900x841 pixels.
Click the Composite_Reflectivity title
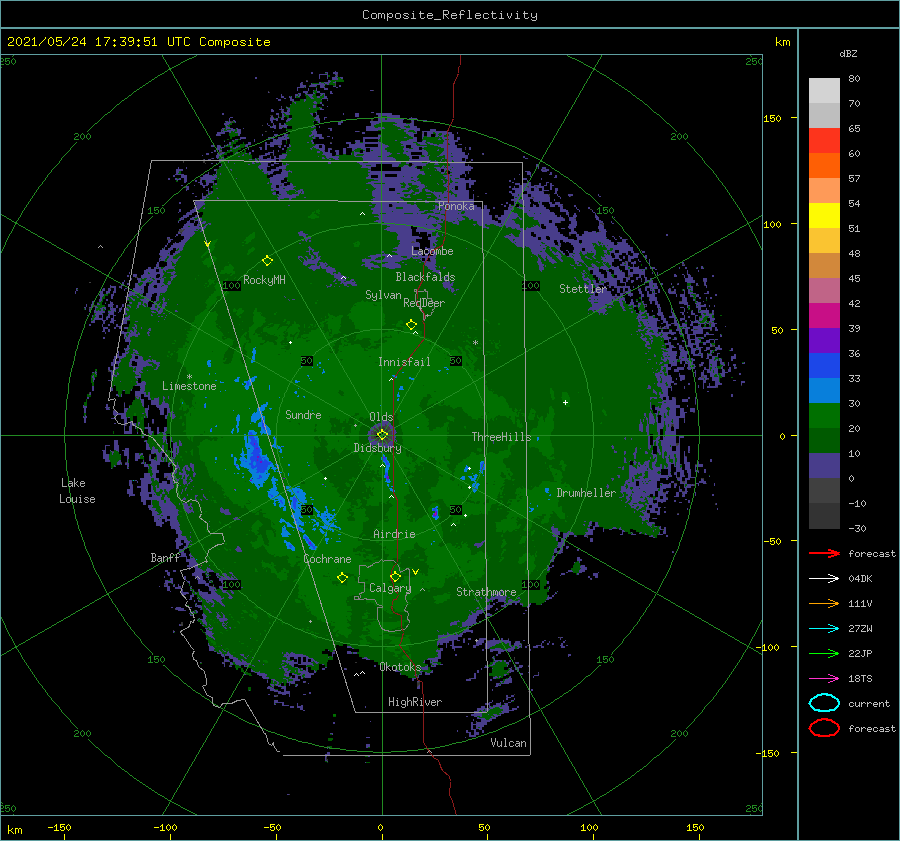click(450, 15)
